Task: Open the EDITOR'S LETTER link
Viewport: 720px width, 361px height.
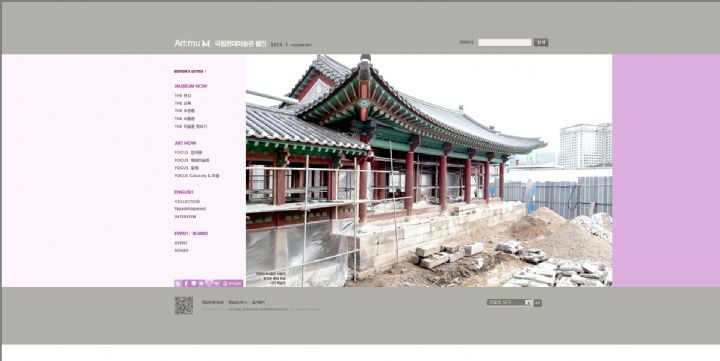Action: [x=190, y=71]
